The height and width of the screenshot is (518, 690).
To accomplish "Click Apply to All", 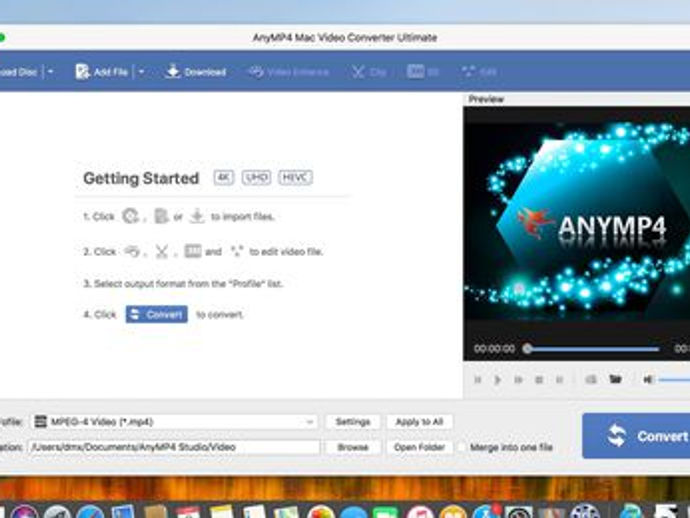I will point(419,422).
